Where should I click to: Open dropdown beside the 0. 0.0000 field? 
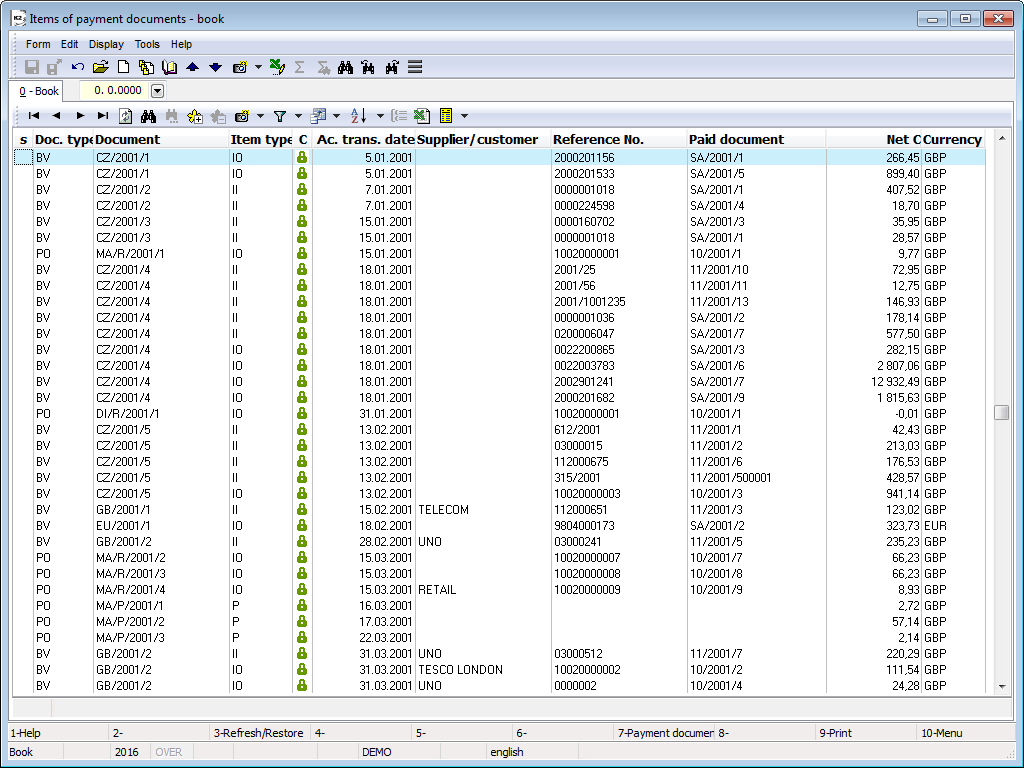coord(157,91)
